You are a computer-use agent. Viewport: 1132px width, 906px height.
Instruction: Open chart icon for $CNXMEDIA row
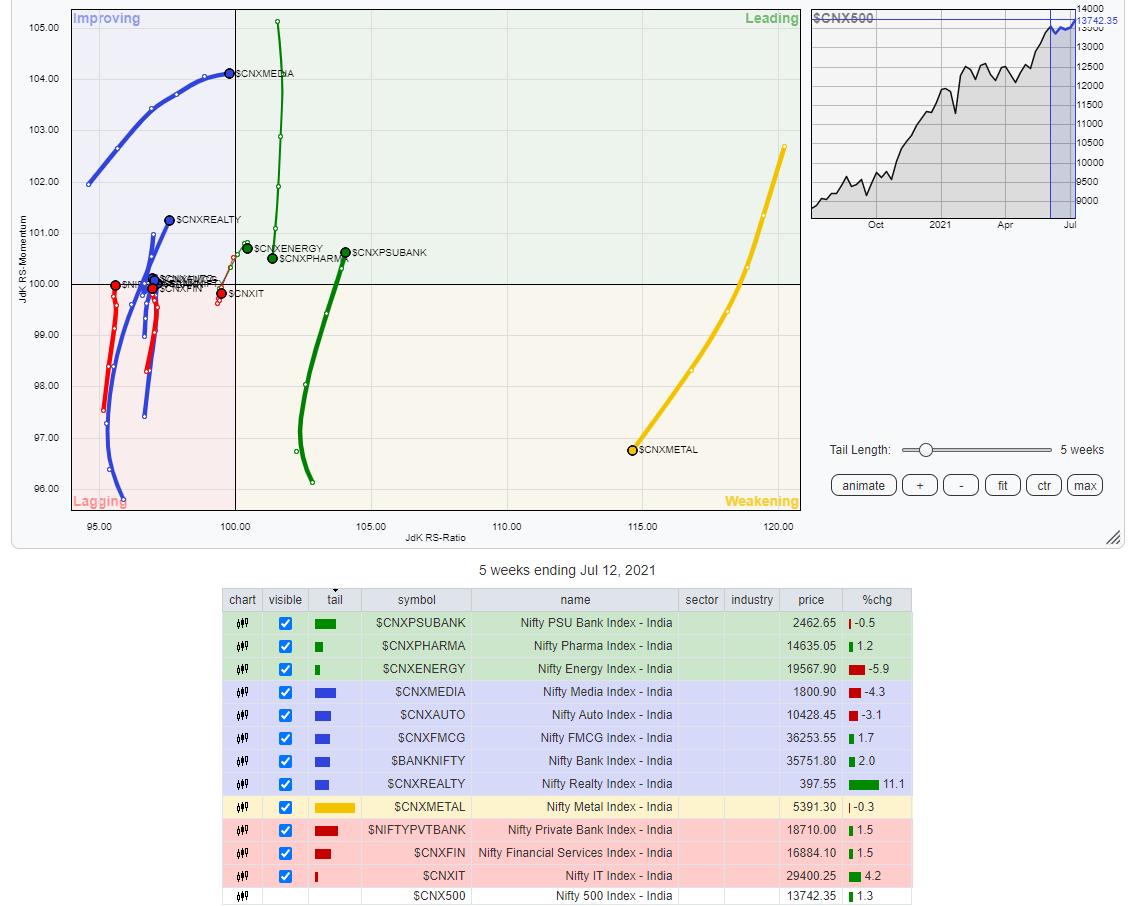[242, 692]
